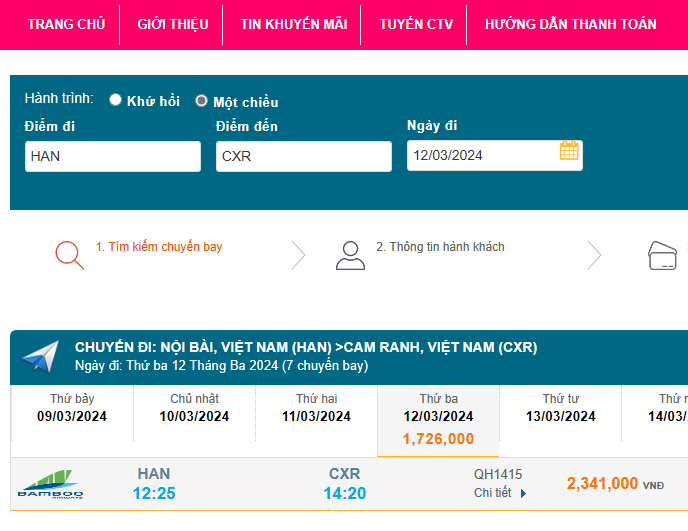Click the Ngày đi date field
Screen dimensions: 688x531
(482, 155)
